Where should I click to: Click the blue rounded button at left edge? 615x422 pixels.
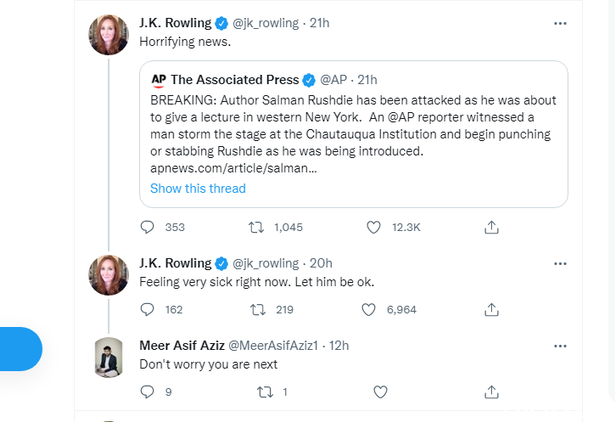tap(20, 349)
